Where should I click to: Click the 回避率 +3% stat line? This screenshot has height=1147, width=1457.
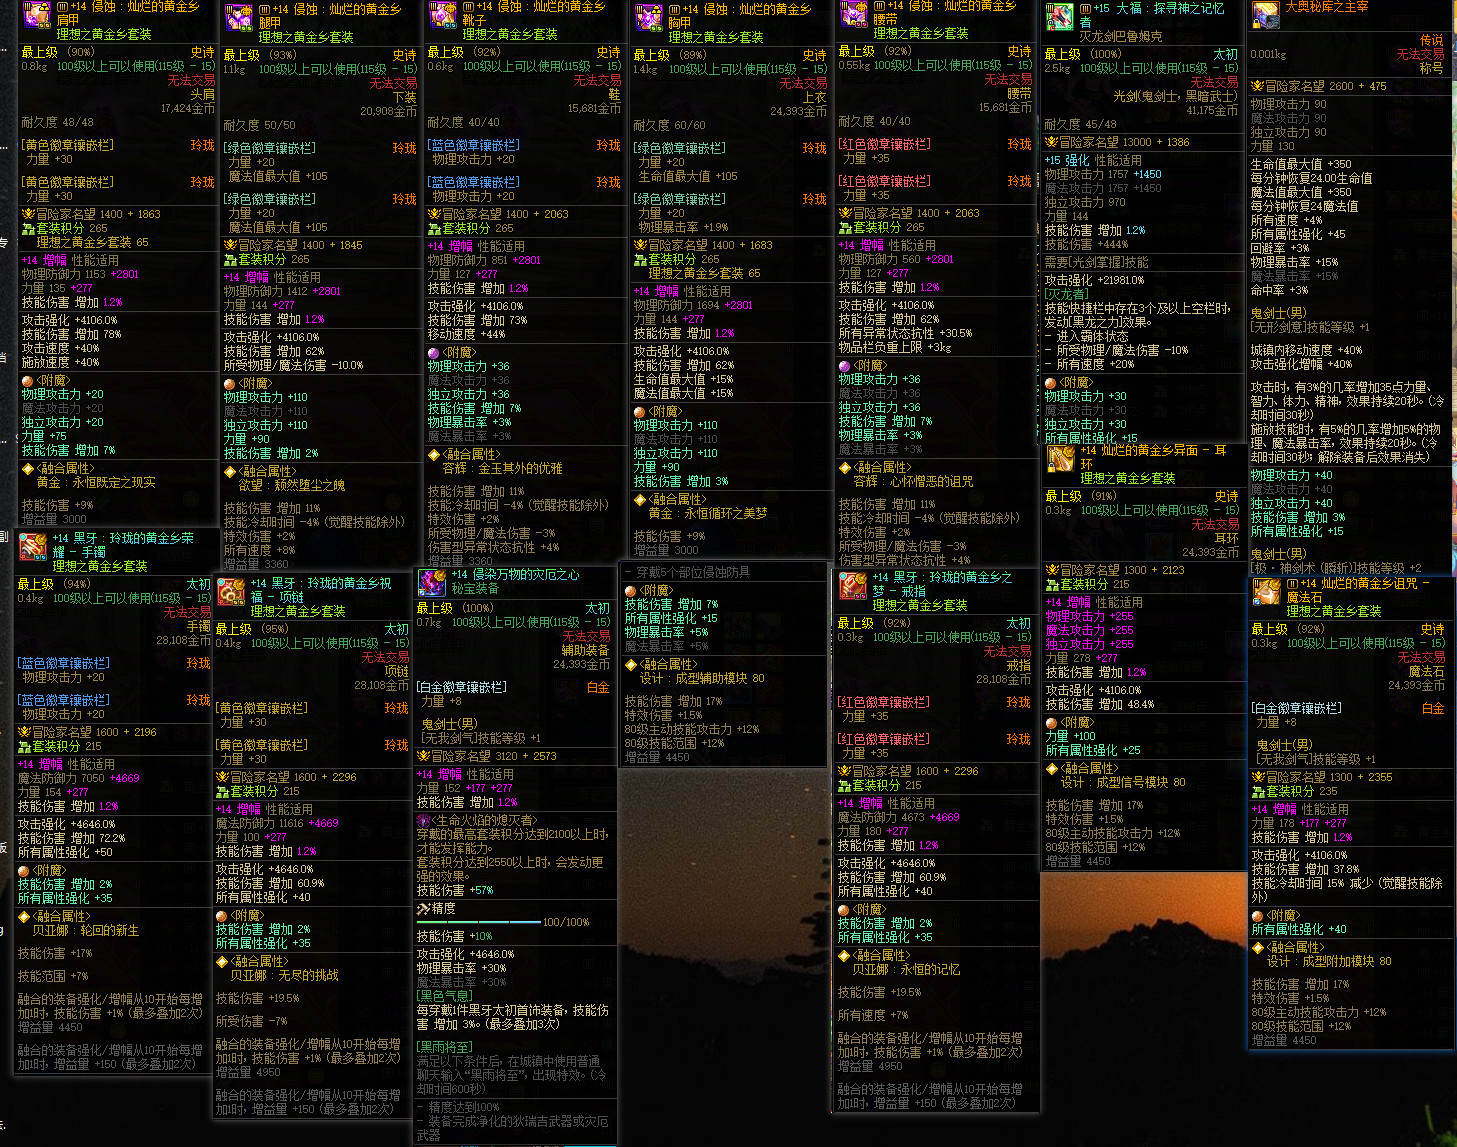1280,248
